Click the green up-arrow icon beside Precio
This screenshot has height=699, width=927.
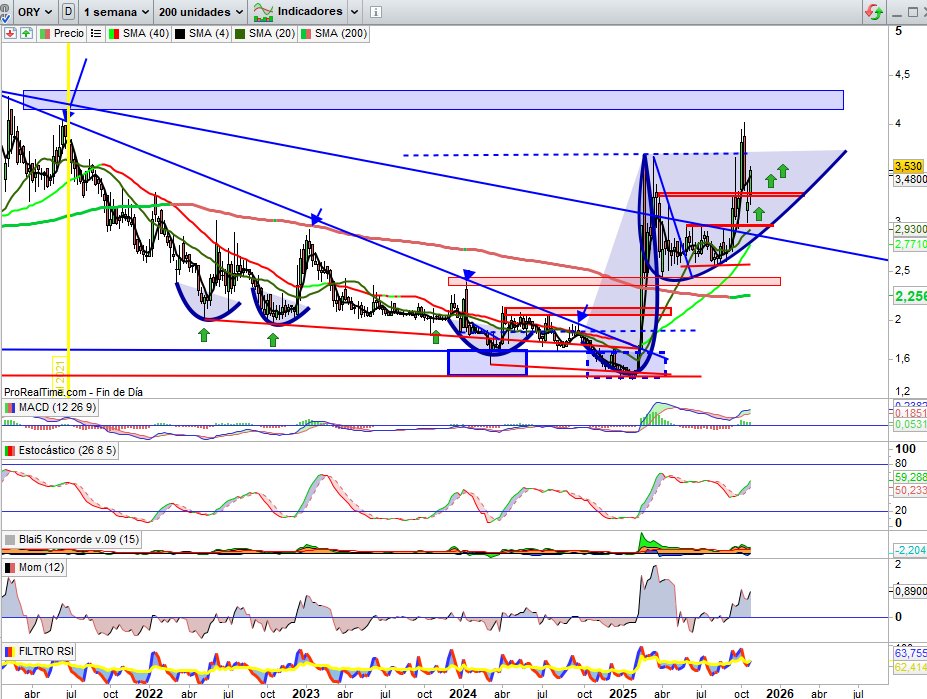coord(26,34)
